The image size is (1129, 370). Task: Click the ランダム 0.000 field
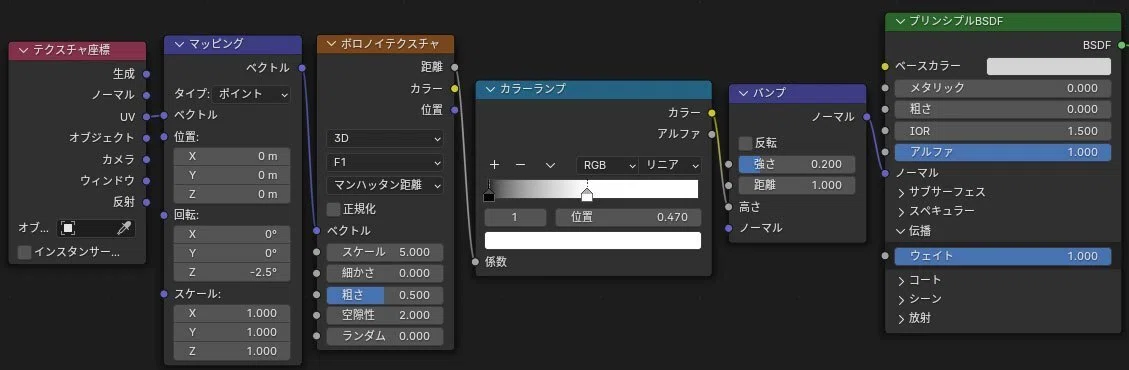click(x=385, y=336)
